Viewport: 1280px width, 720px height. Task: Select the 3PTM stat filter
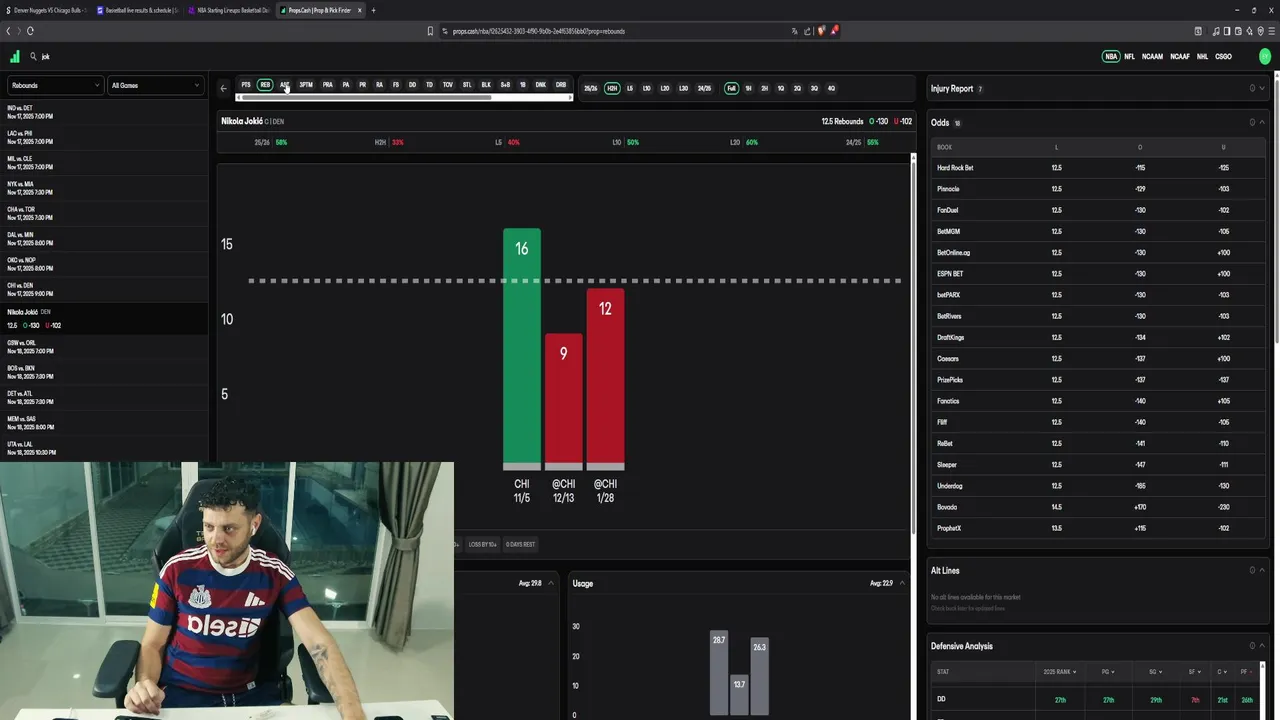coord(306,85)
